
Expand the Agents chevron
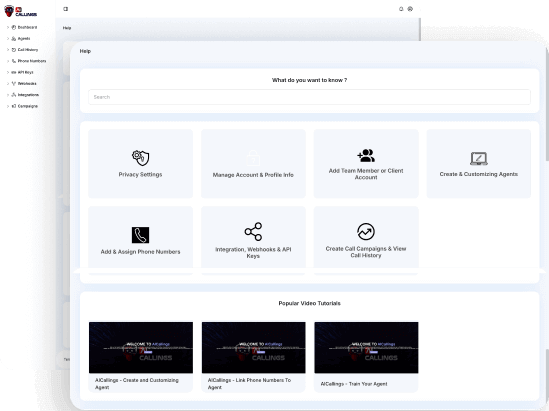(8, 39)
